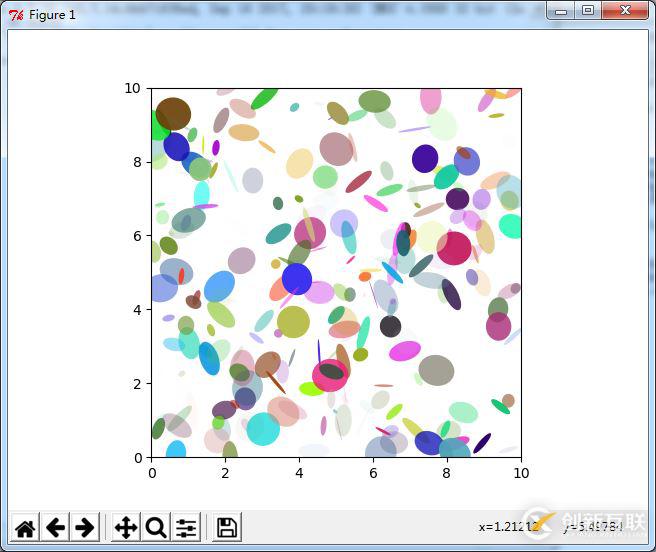Click the solid blue circle at the plot center
Screen dimensions: 656x552
297,279
